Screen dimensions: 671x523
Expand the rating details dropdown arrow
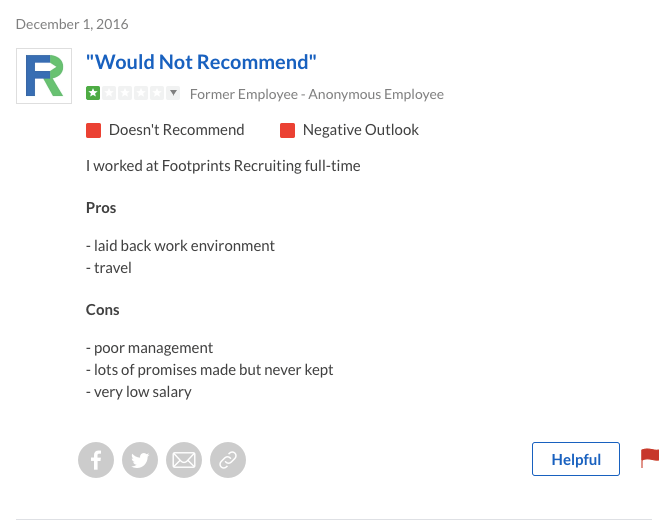(173, 94)
